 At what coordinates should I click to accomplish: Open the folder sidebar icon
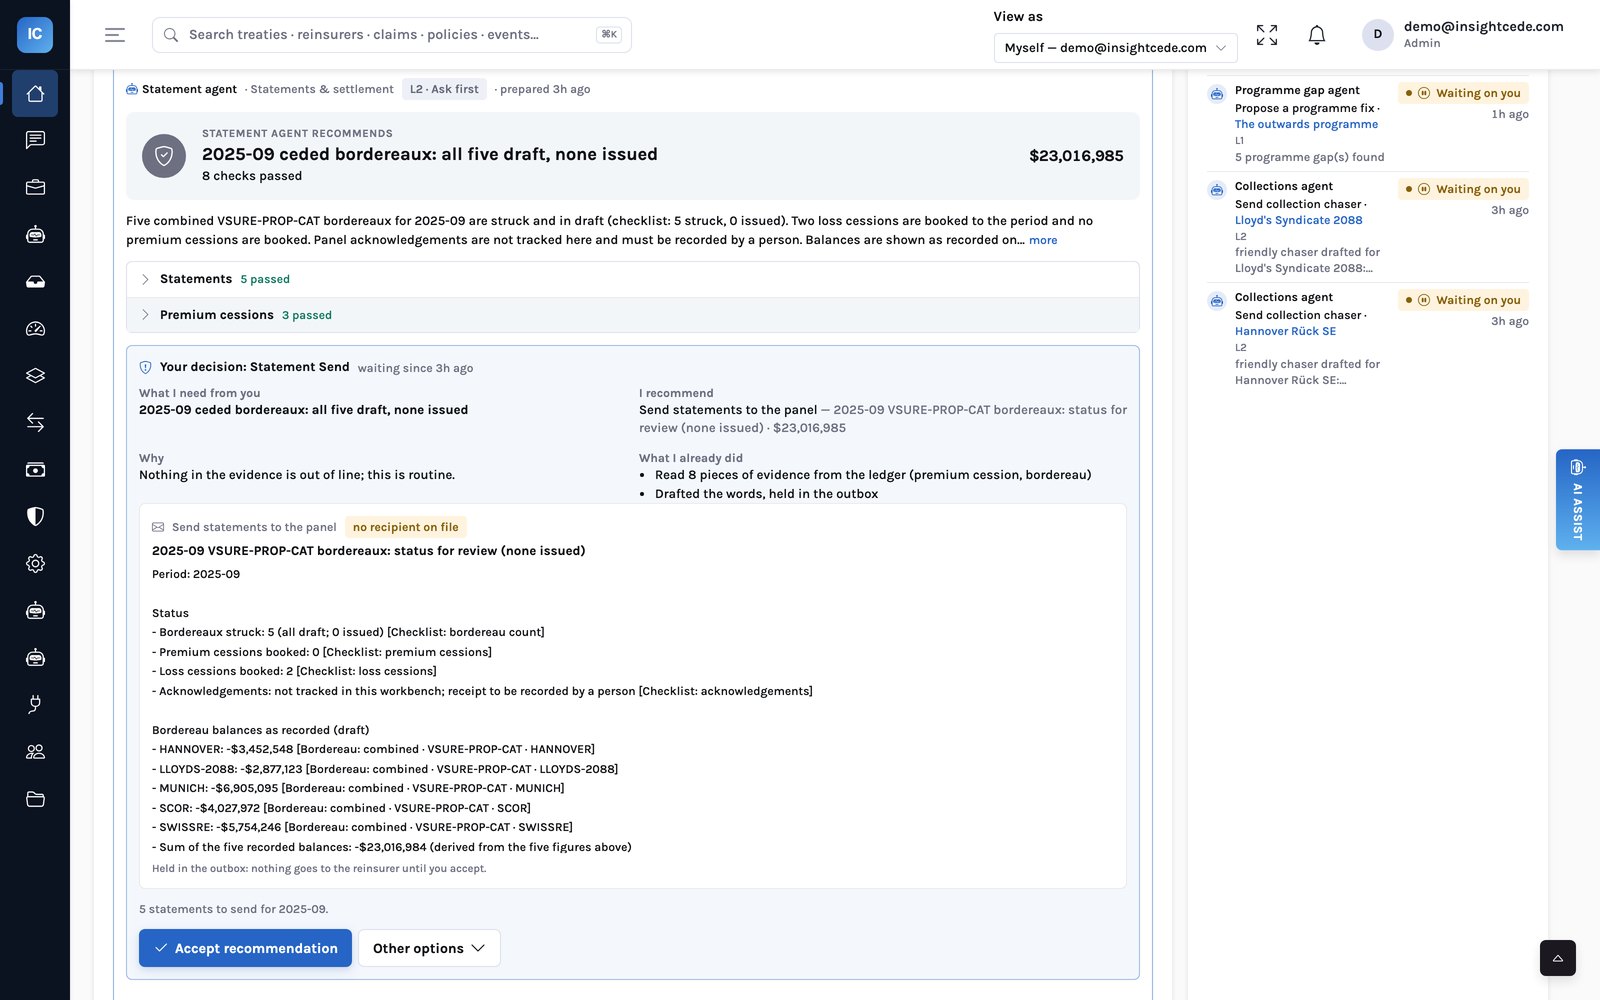(x=35, y=799)
